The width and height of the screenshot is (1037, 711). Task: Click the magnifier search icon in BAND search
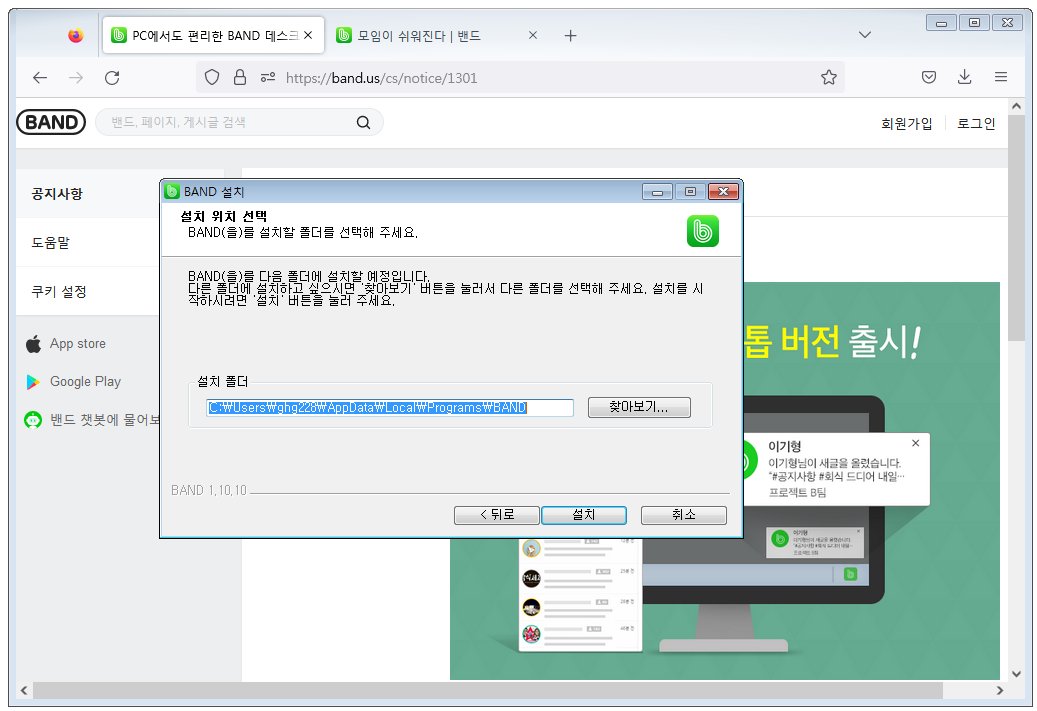tap(363, 122)
